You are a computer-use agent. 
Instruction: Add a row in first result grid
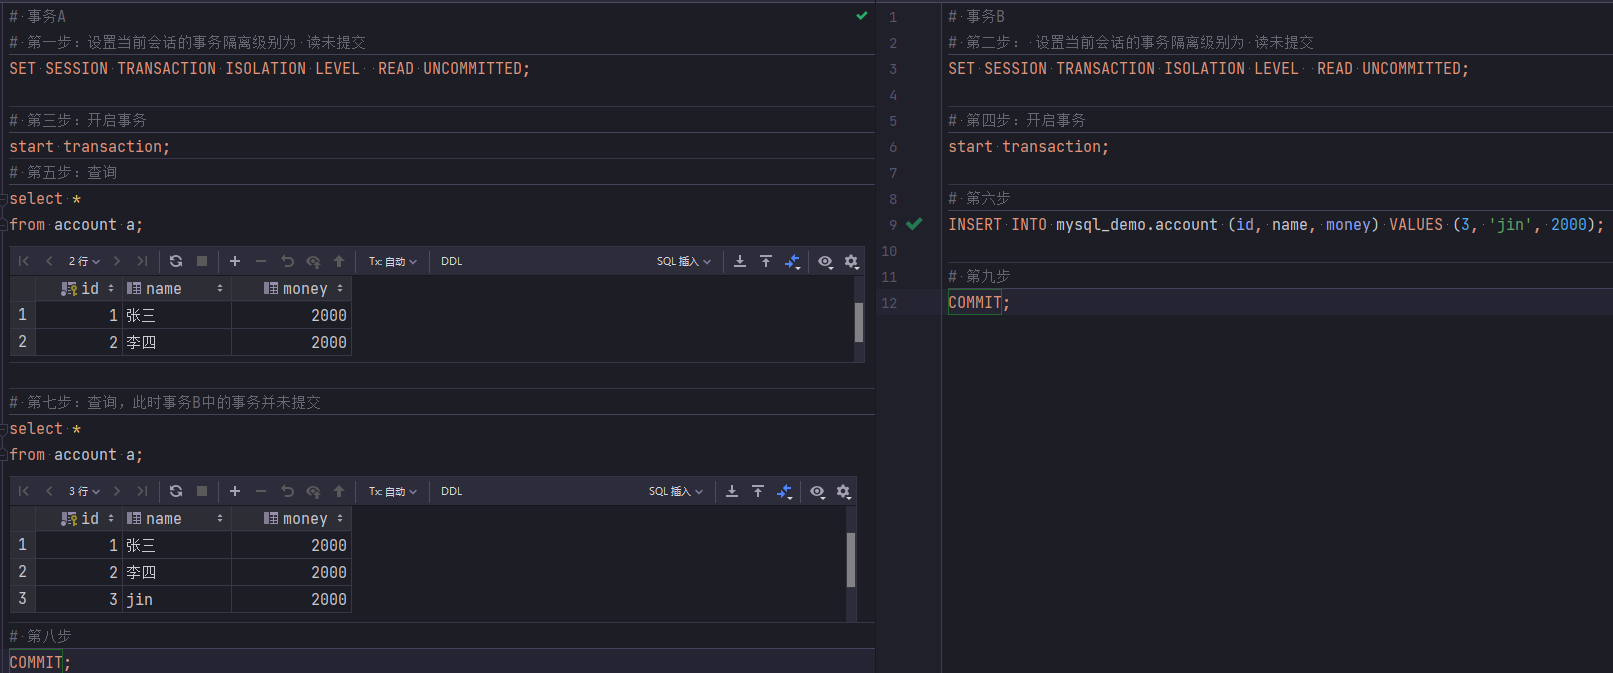[235, 261]
